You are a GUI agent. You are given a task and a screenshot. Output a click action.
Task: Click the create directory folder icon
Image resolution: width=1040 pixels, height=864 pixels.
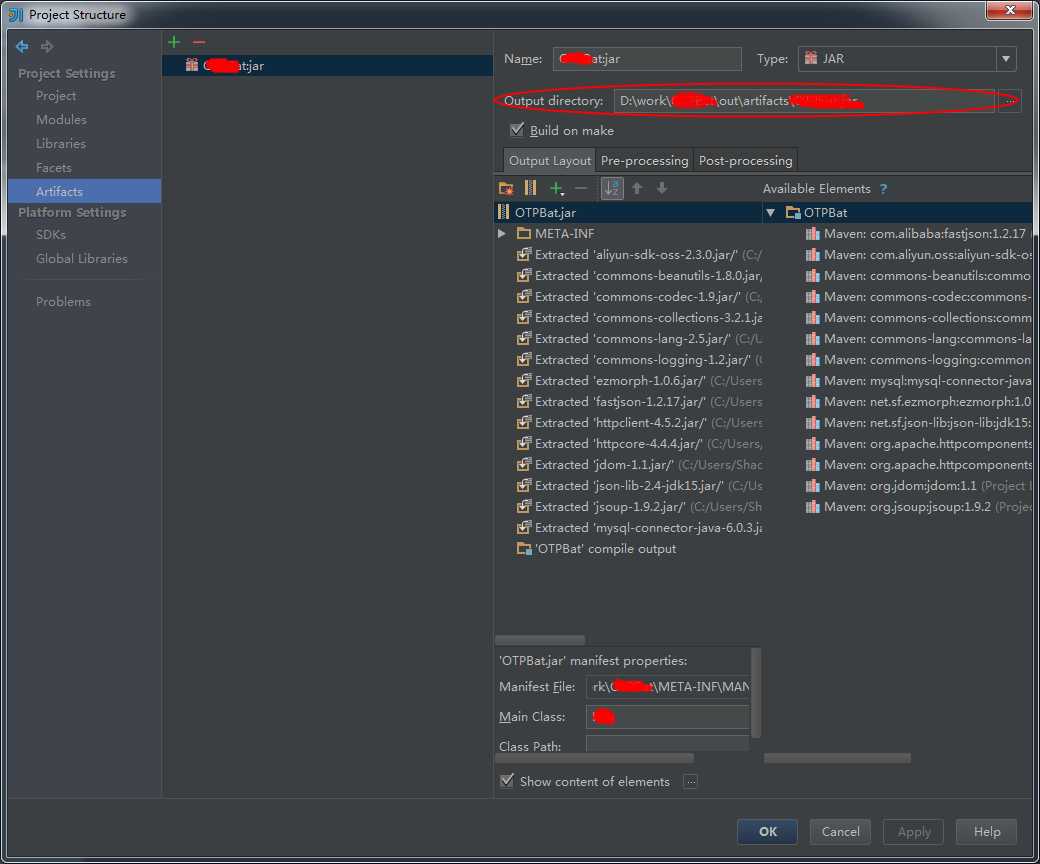505,189
